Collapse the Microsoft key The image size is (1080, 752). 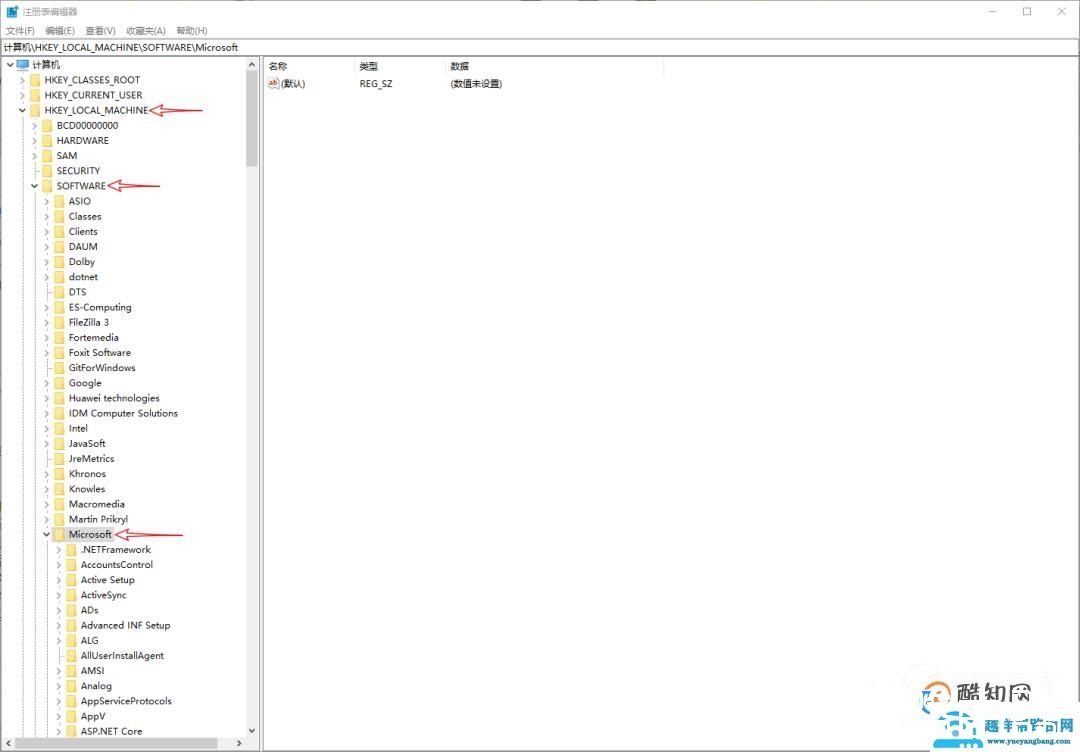pyautogui.click(x=46, y=534)
